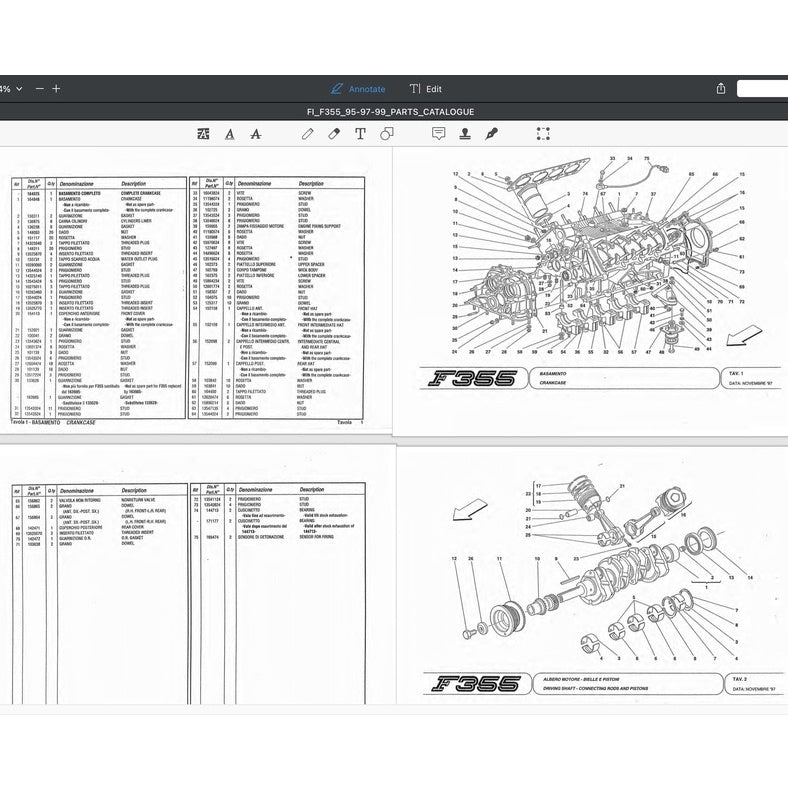
Task: Zoom out with the minus button
Action: coord(39,89)
